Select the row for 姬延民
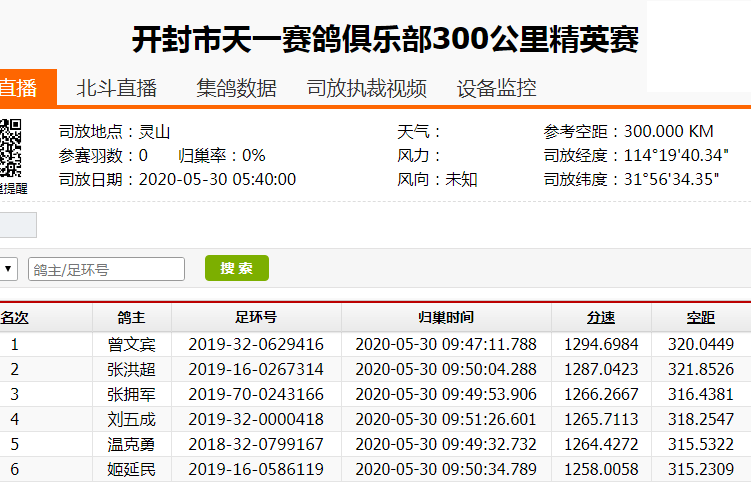 coord(131,469)
